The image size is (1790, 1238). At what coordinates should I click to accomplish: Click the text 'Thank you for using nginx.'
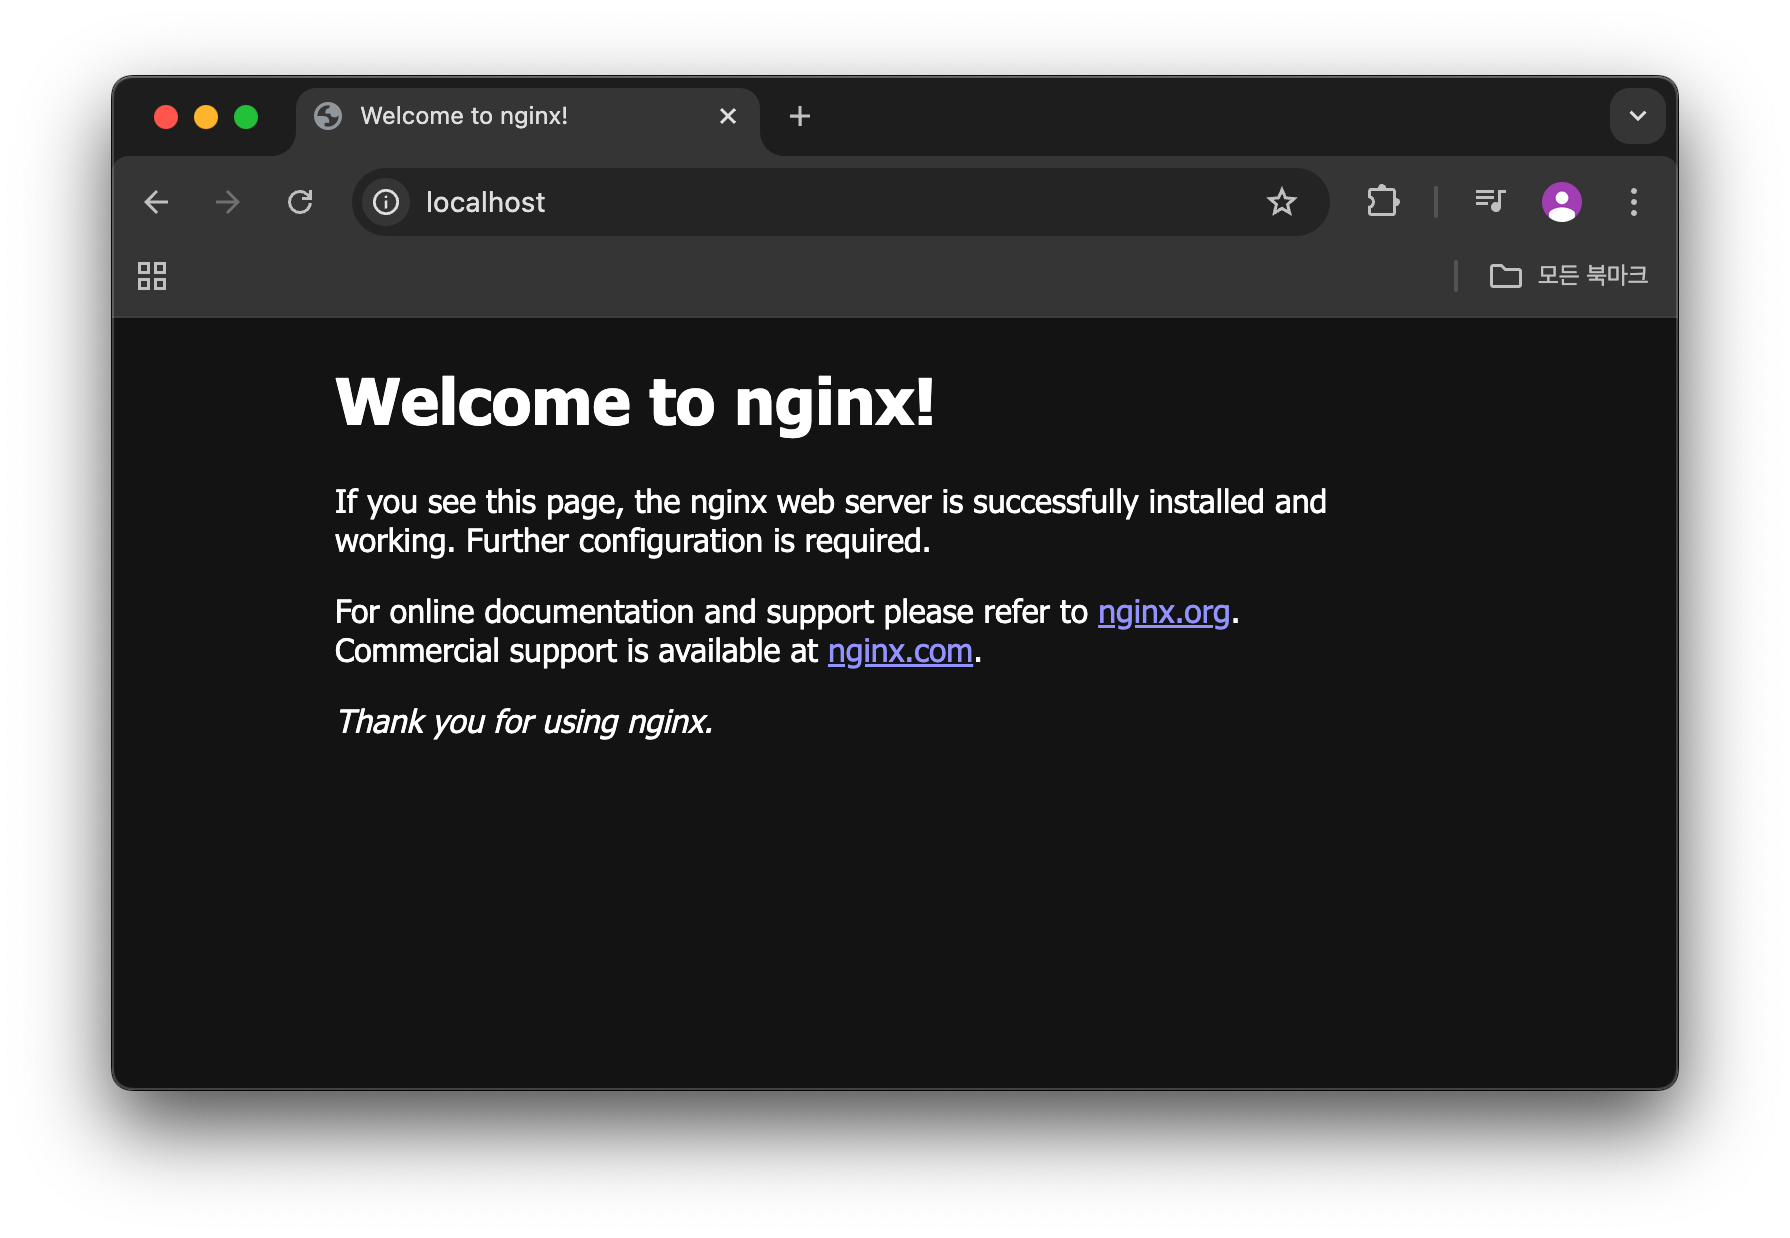524,722
